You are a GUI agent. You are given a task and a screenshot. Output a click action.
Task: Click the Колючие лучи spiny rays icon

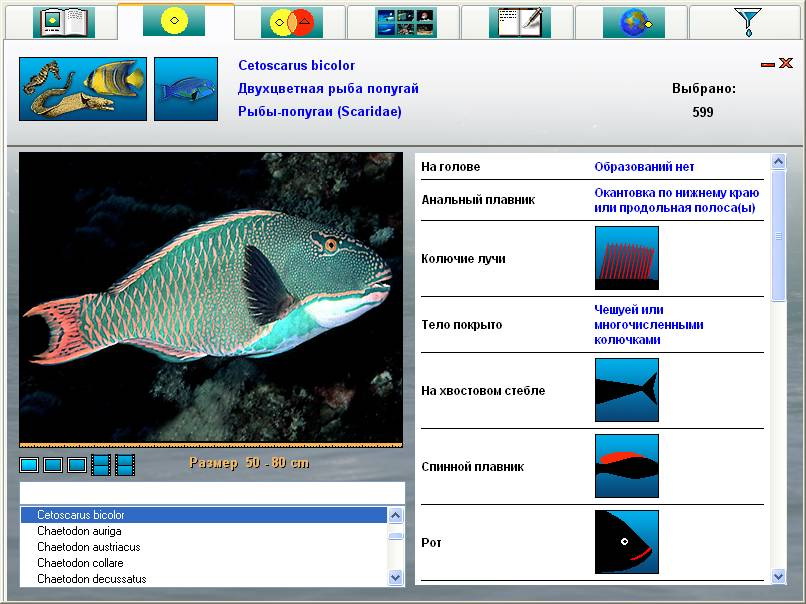(627, 258)
